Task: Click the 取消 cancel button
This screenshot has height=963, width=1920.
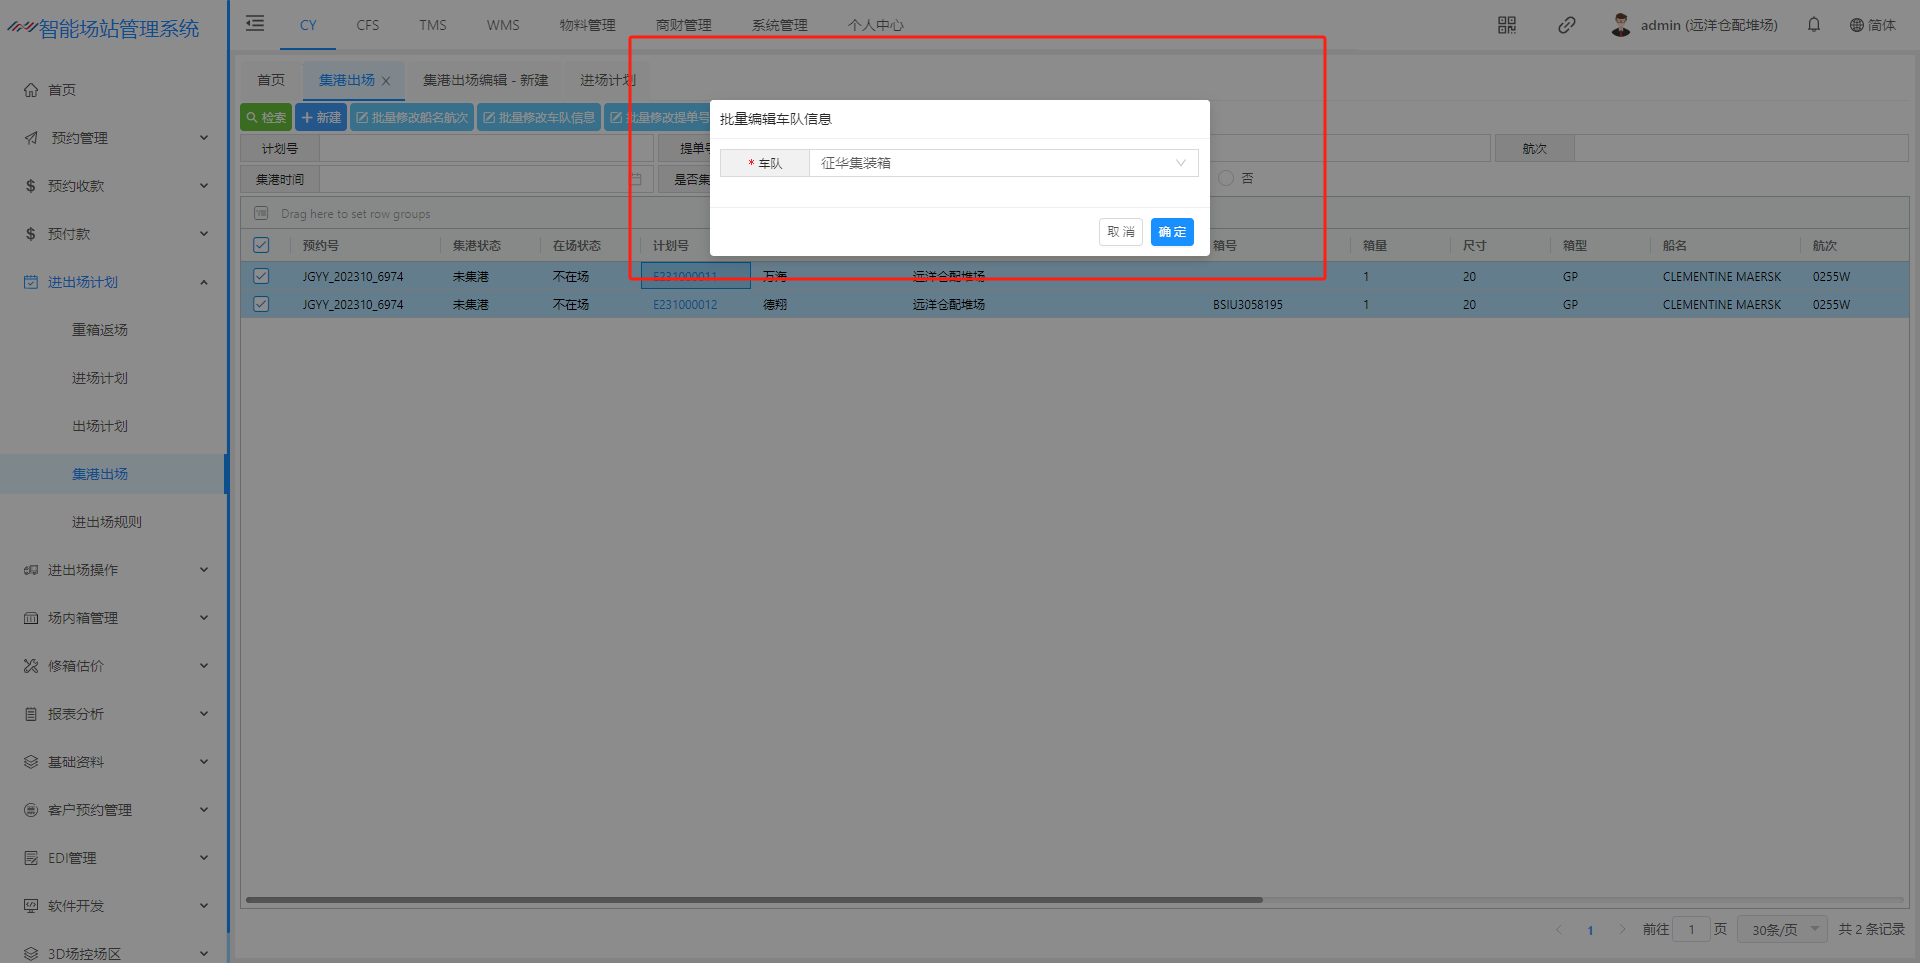Action: click(x=1120, y=232)
